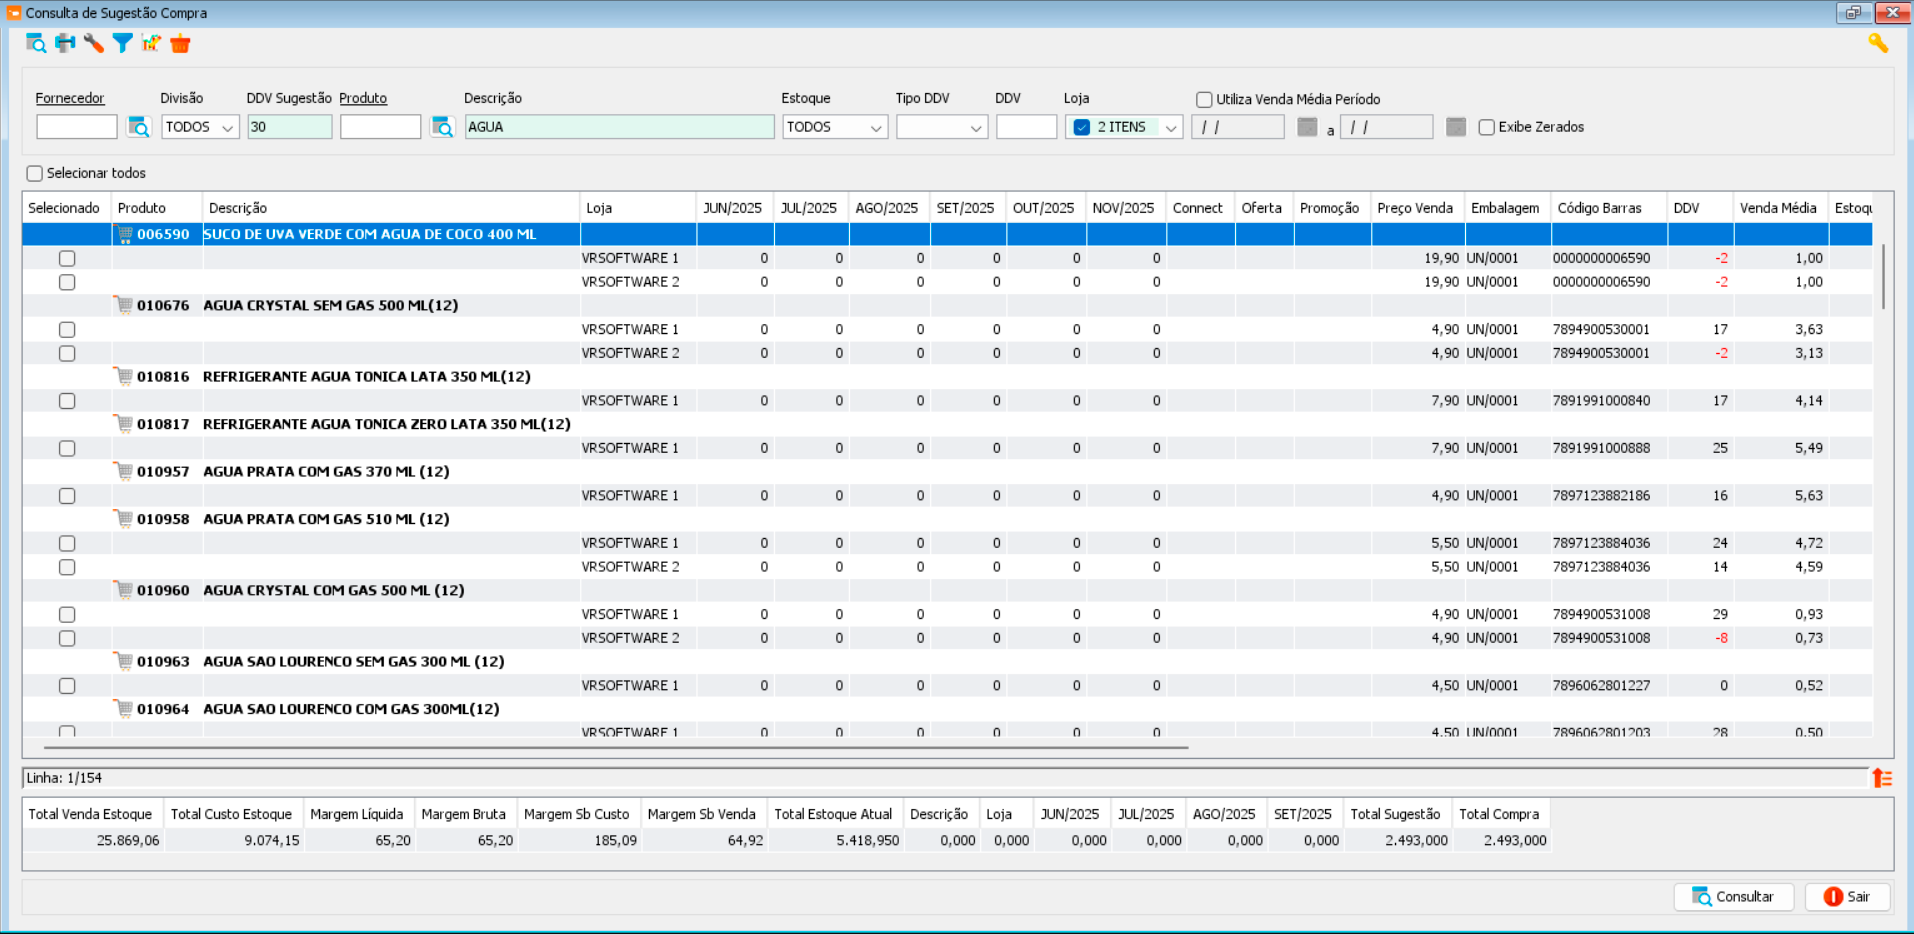The height and width of the screenshot is (935, 1914).
Task: Click the yellow key icon
Action: tap(1877, 43)
